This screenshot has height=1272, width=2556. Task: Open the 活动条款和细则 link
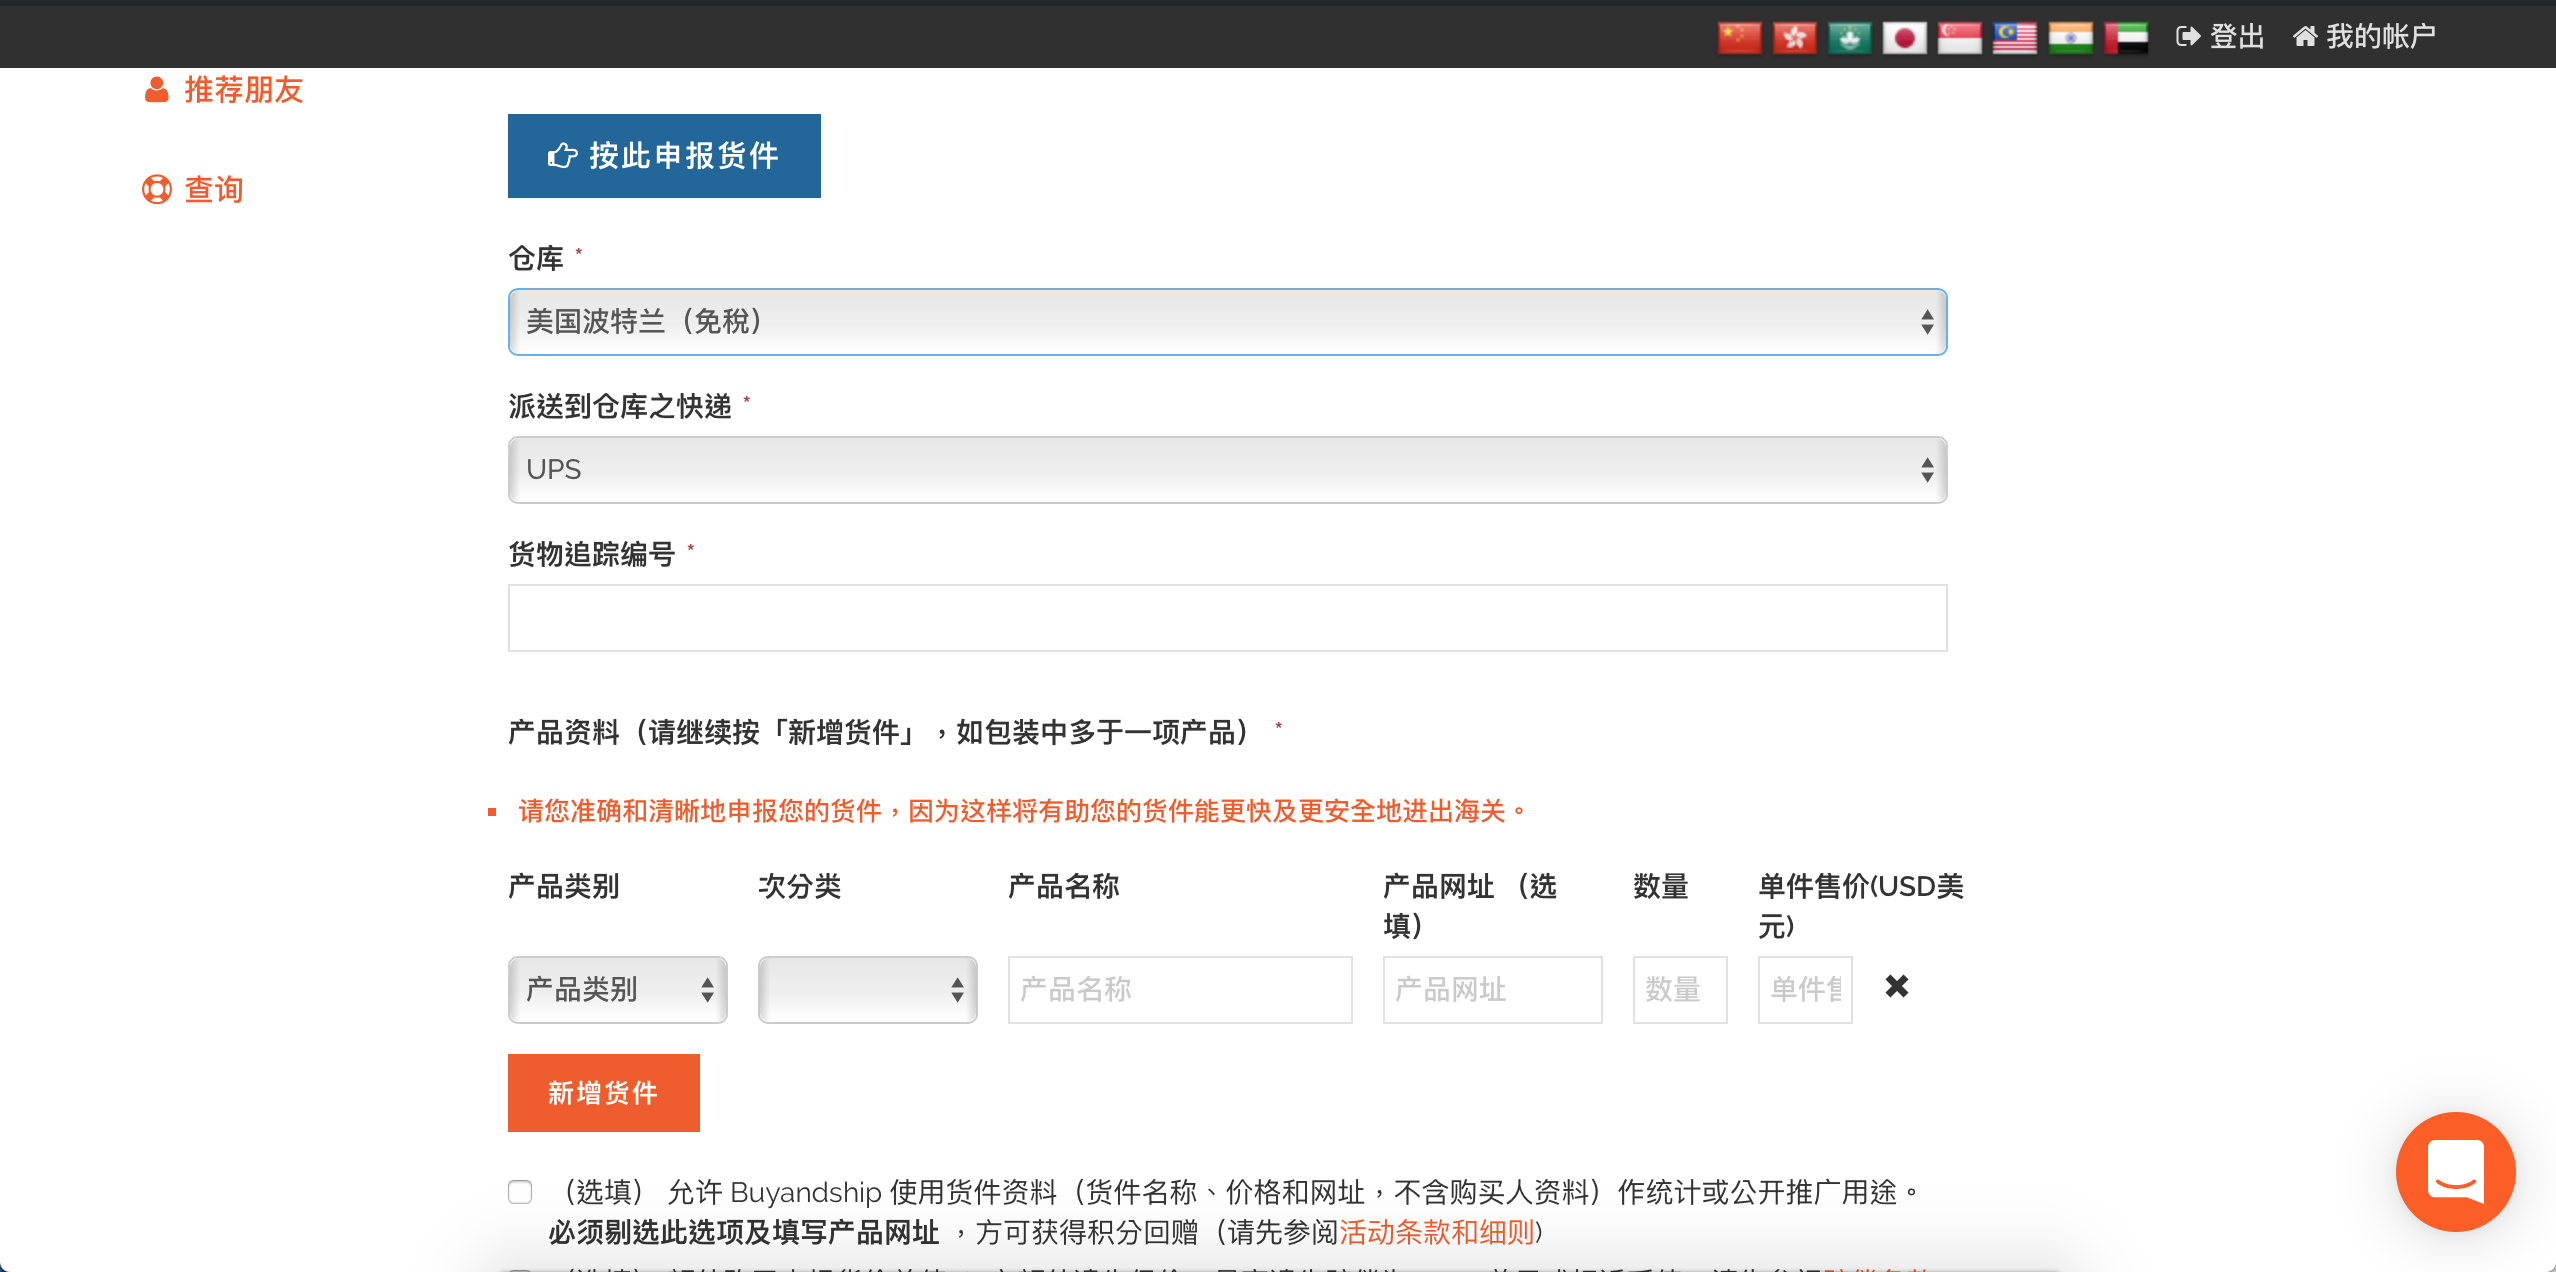coord(1436,1232)
